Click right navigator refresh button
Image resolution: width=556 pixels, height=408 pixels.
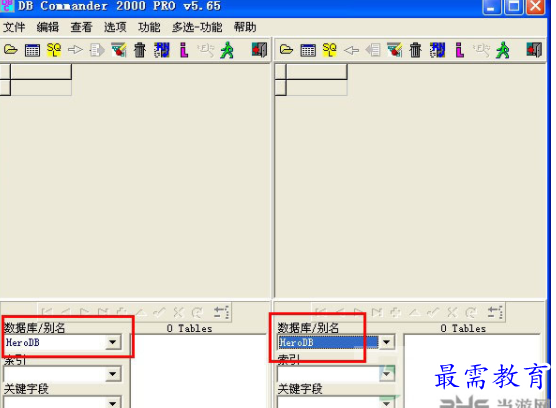click(471, 312)
